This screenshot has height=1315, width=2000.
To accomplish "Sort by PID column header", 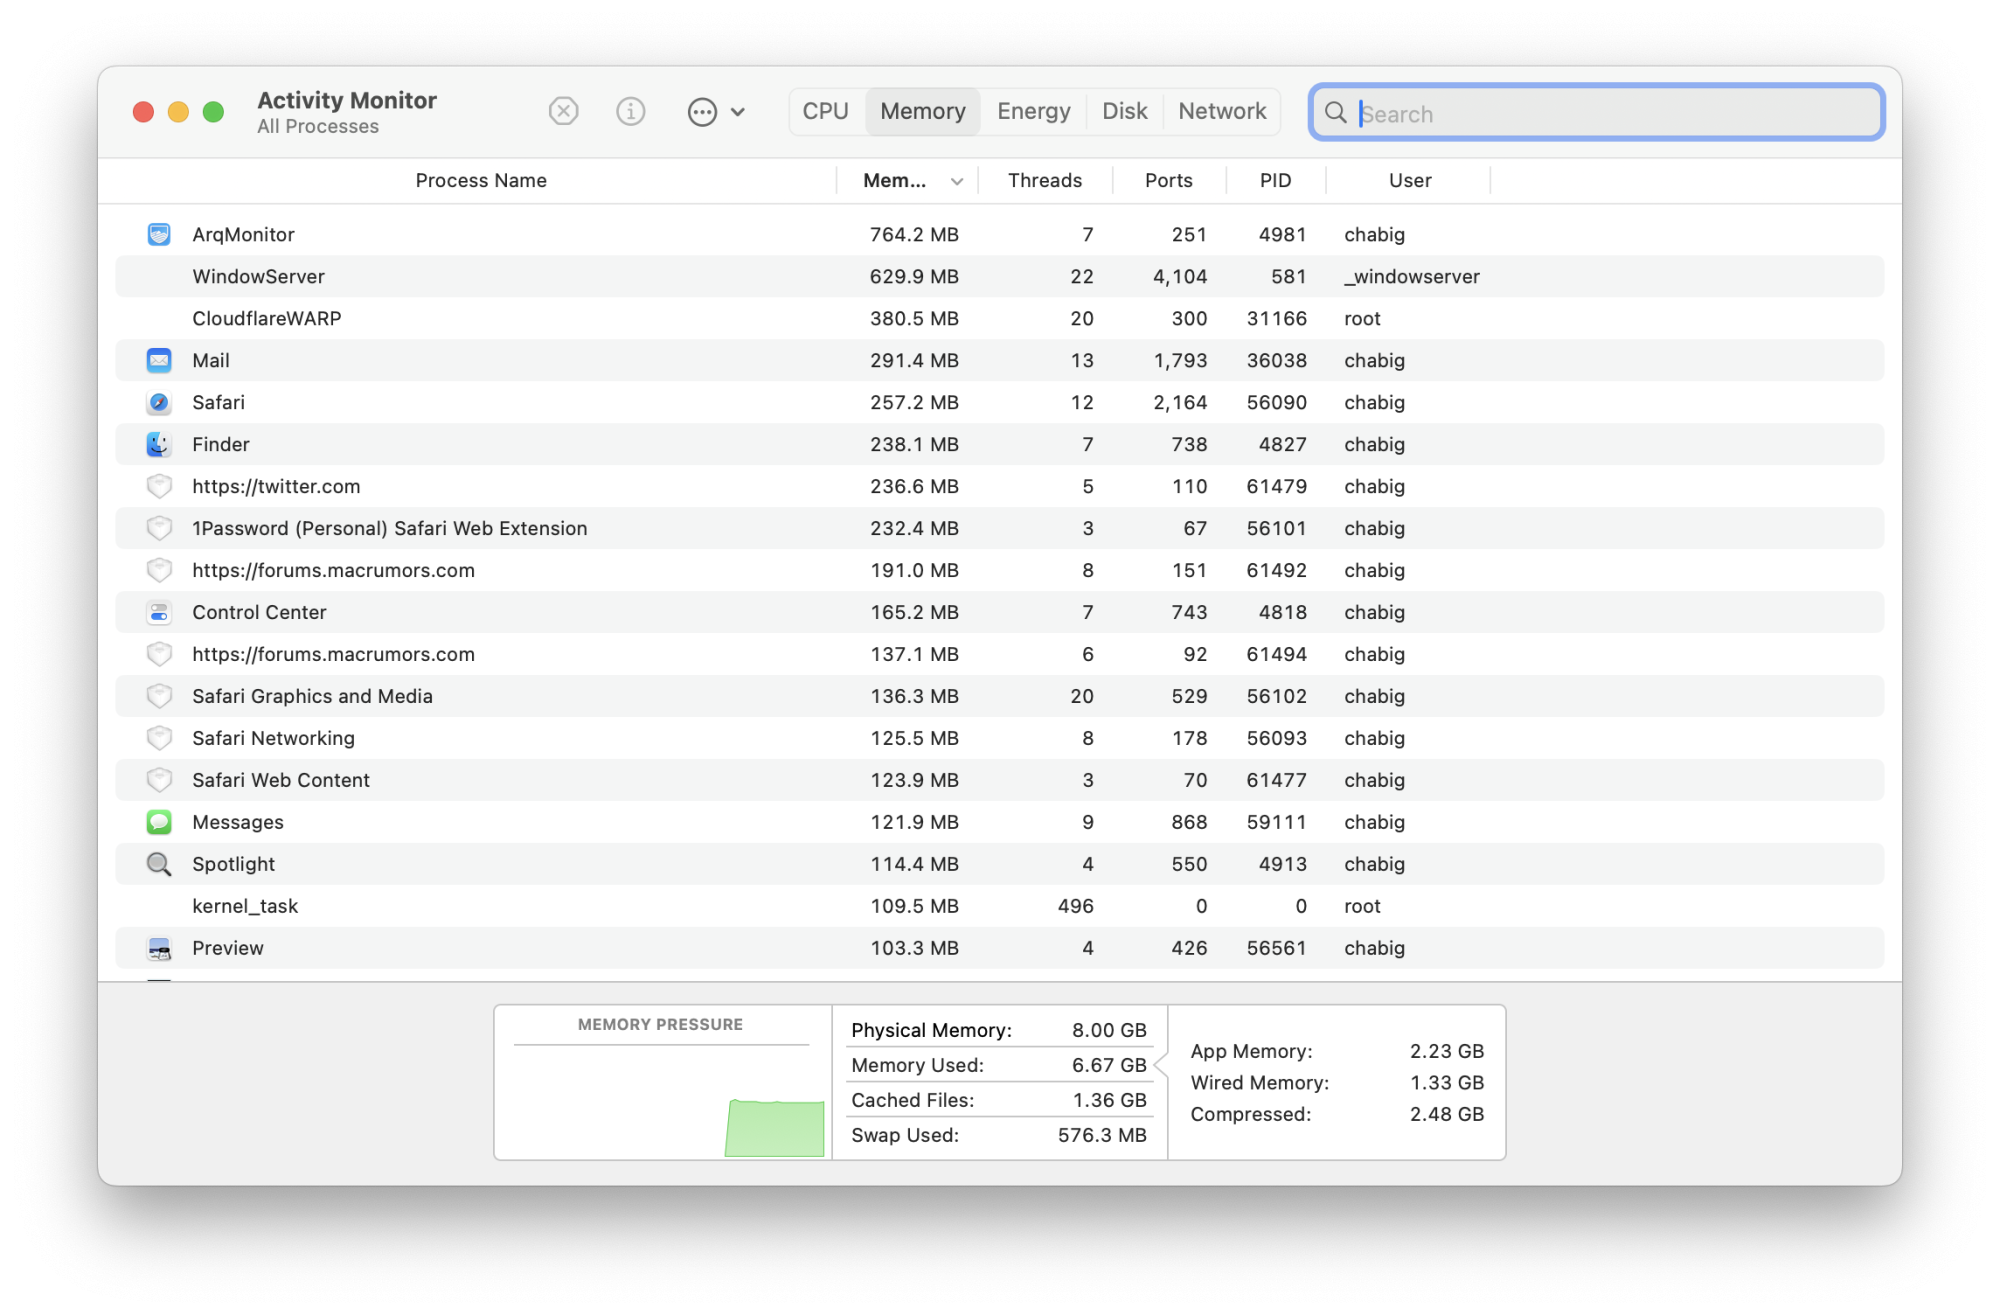I will click(x=1275, y=180).
